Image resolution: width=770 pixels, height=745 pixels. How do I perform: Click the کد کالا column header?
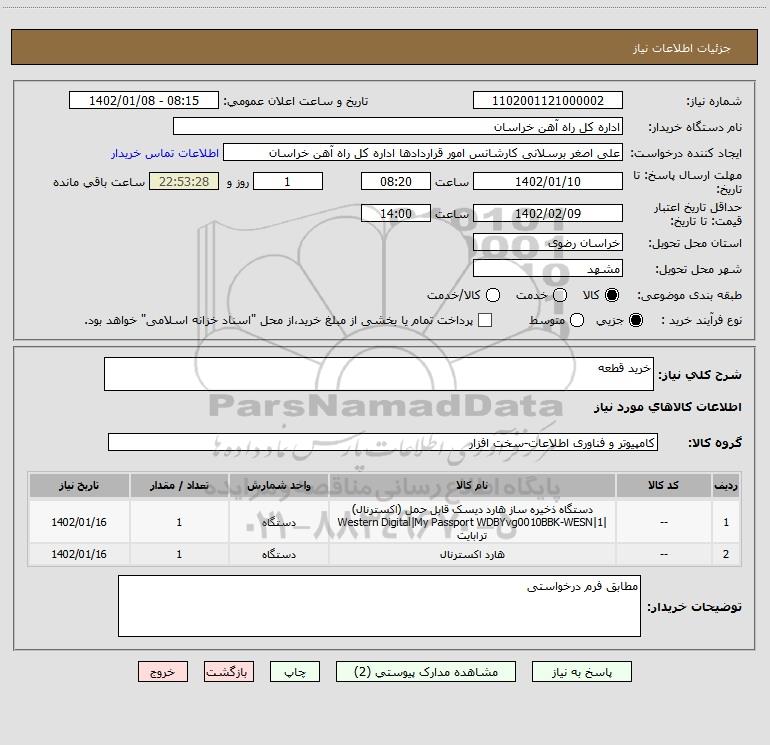coord(663,485)
